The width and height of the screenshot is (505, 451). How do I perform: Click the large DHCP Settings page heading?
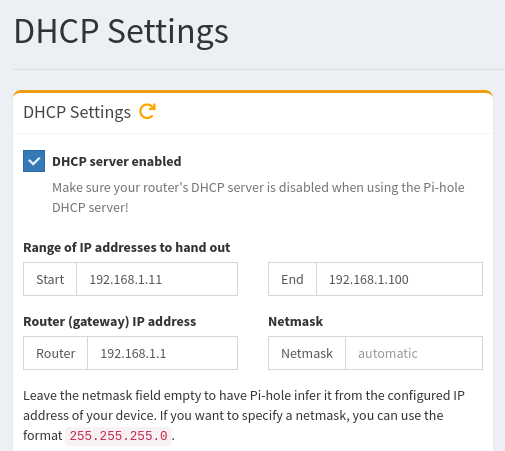coord(121,32)
